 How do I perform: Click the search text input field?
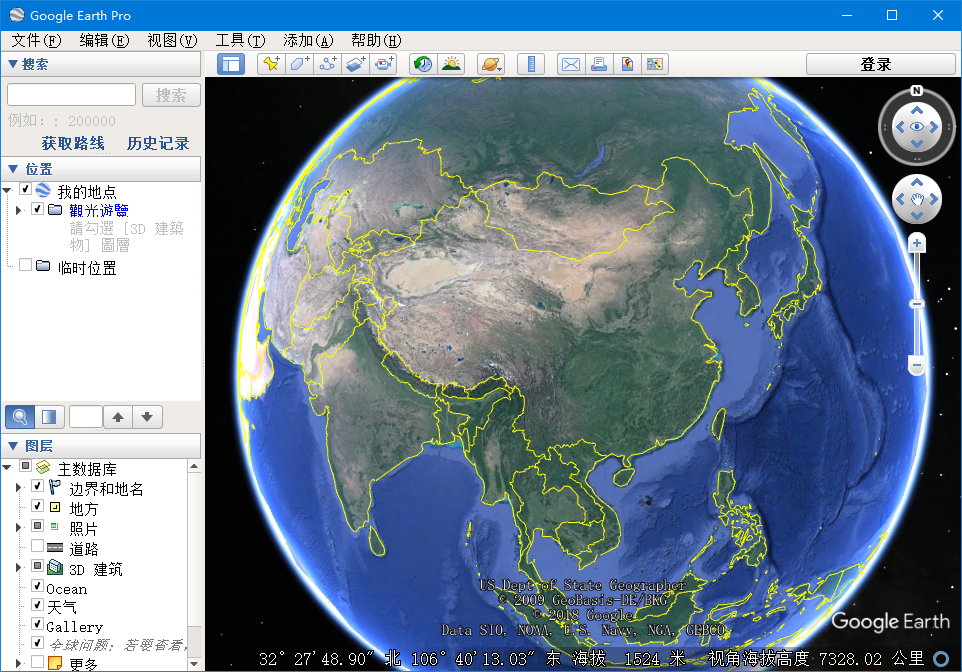71,95
